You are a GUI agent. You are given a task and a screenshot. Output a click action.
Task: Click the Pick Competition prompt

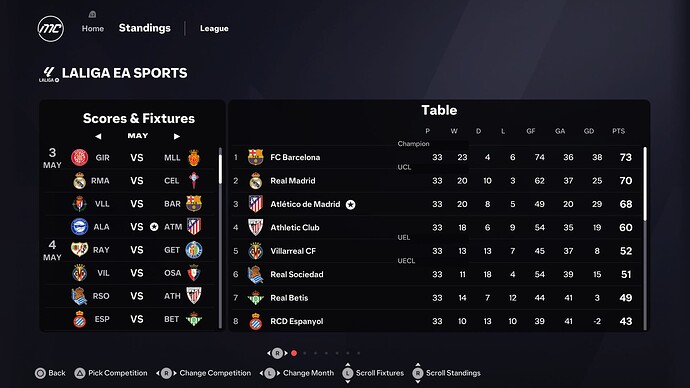pos(111,373)
